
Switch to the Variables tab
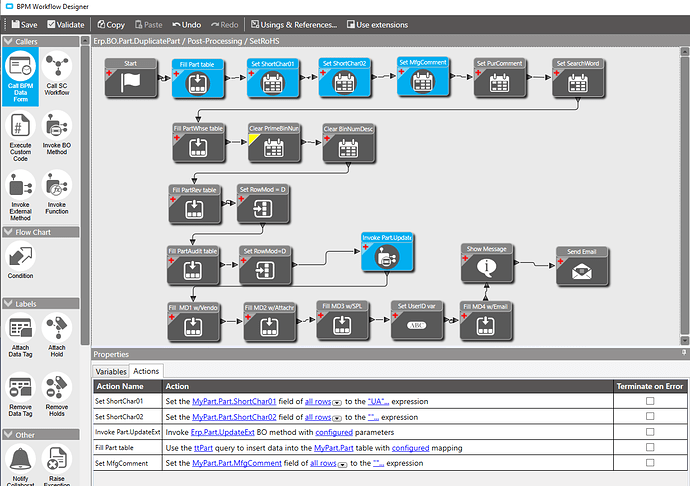coord(111,372)
